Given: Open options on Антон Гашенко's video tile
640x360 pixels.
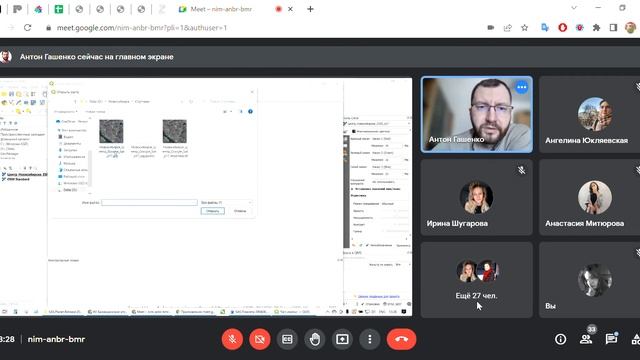Looking at the screenshot, I should [521, 87].
